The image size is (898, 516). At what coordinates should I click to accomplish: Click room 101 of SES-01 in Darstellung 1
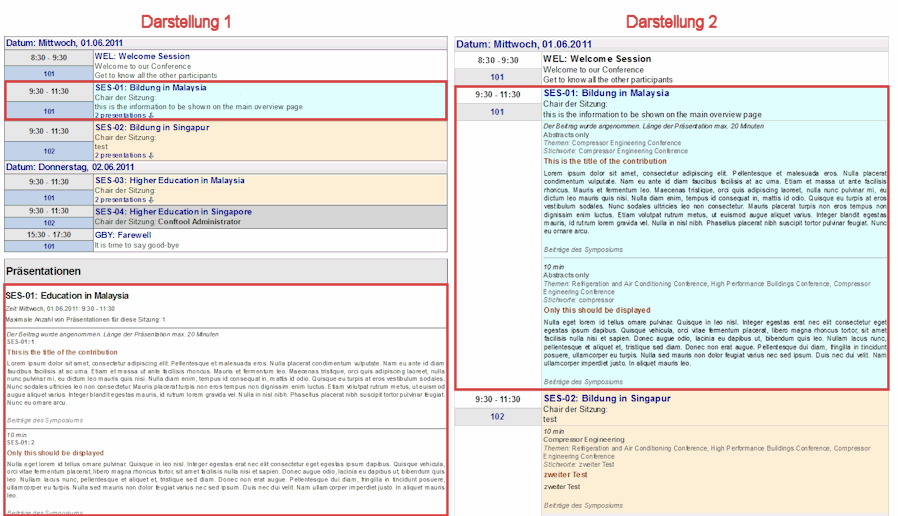click(x=49, y=112)
